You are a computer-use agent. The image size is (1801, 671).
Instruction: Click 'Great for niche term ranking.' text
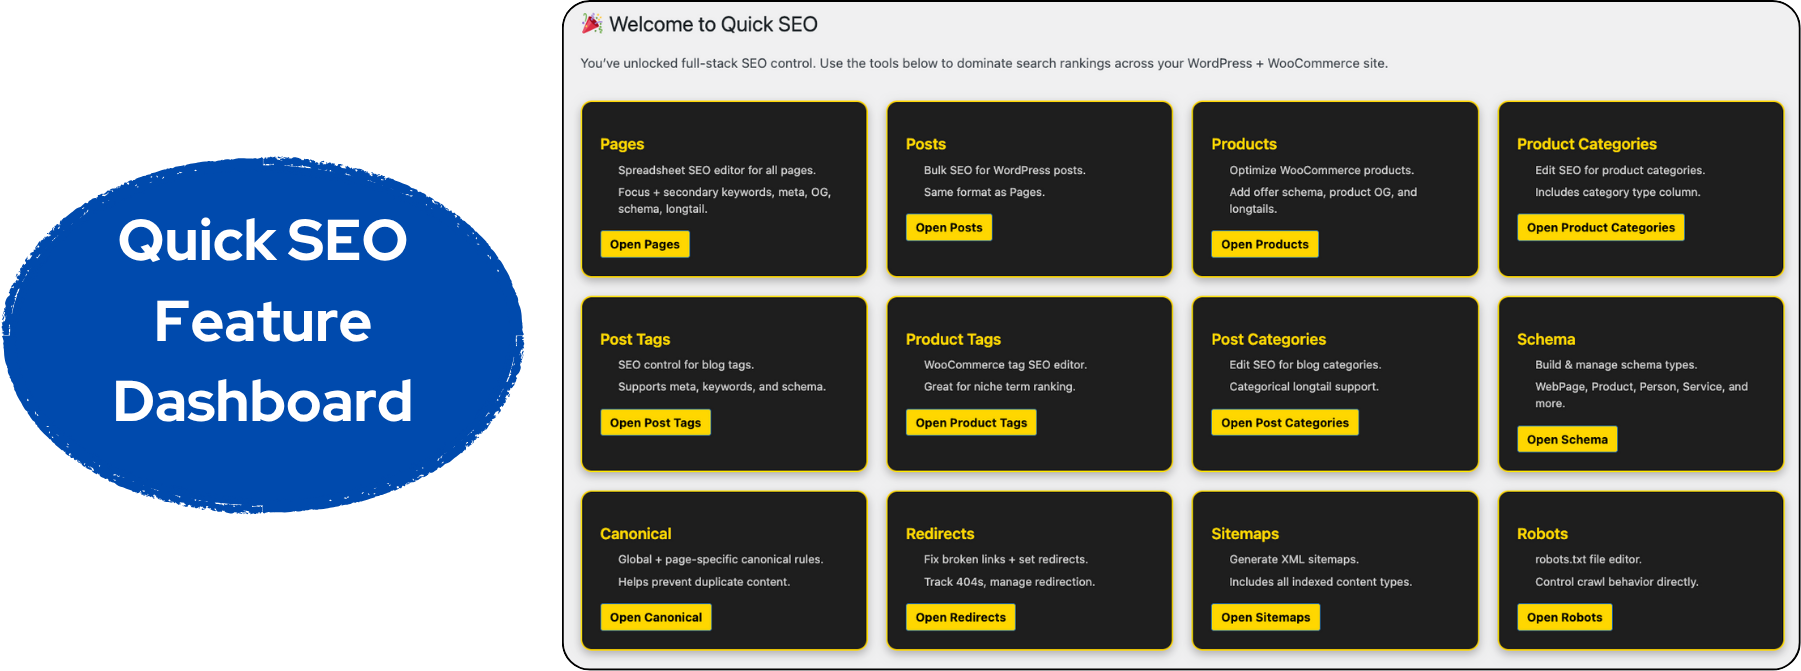tap(999, 387)
